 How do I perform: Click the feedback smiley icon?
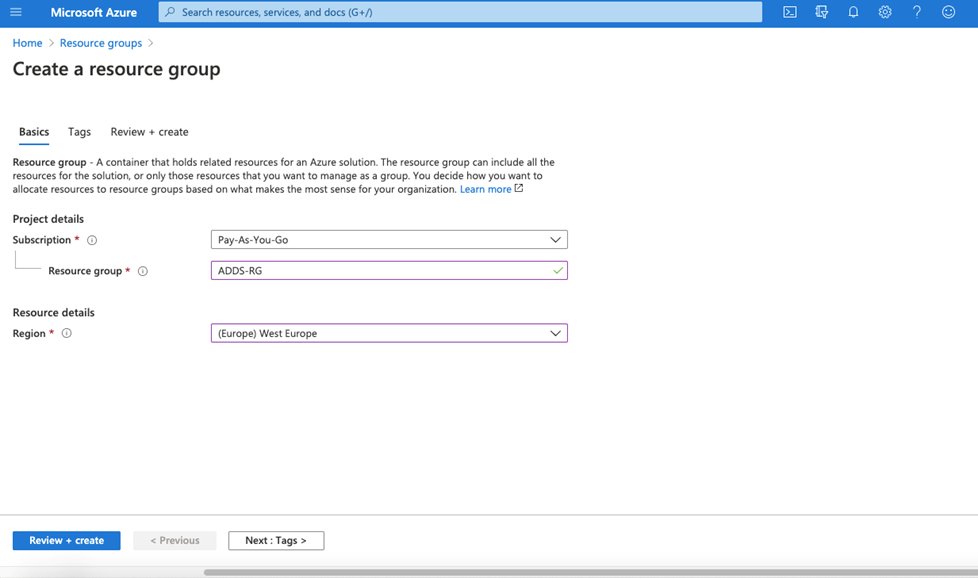tap(949, 12)
